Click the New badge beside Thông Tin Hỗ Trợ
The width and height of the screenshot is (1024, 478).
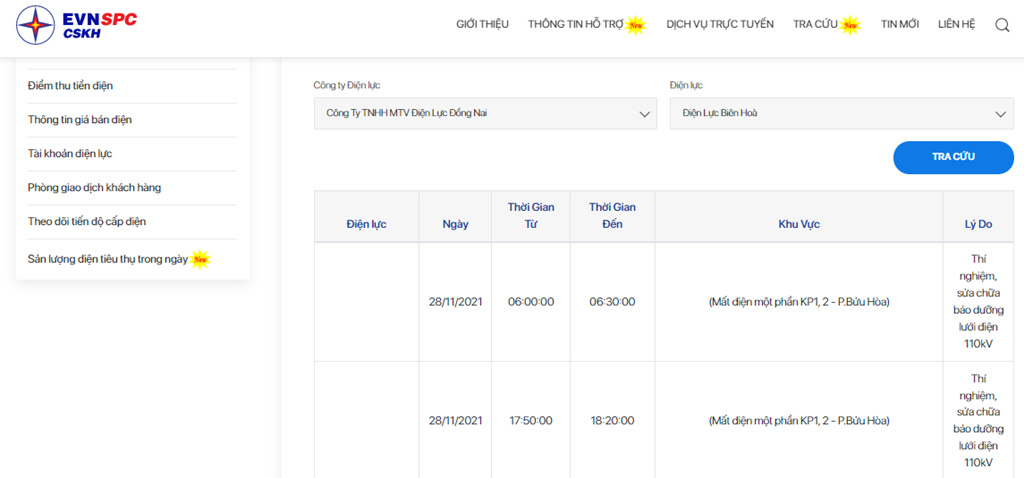click(636, 25)
